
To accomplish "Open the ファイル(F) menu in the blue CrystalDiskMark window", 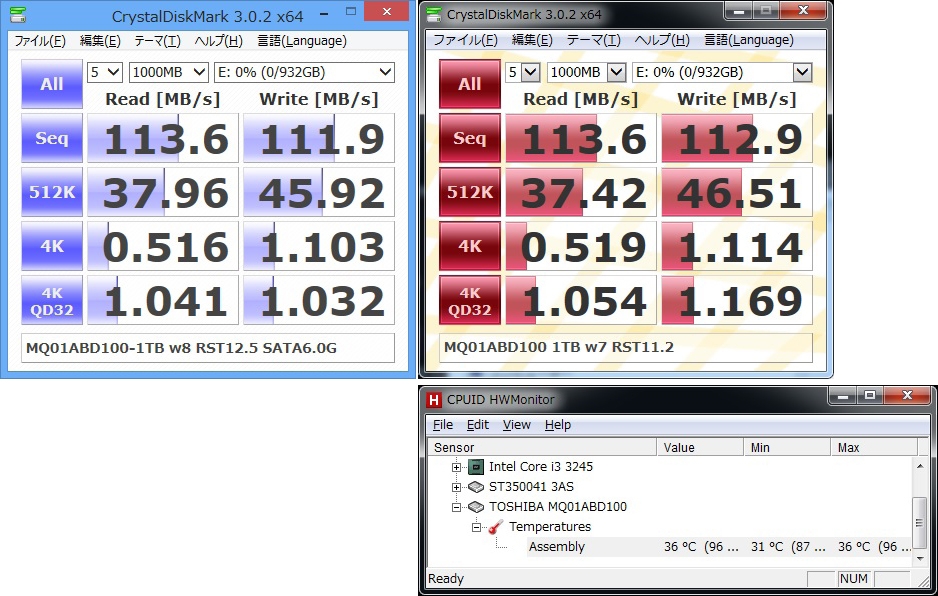I will 40,41.
